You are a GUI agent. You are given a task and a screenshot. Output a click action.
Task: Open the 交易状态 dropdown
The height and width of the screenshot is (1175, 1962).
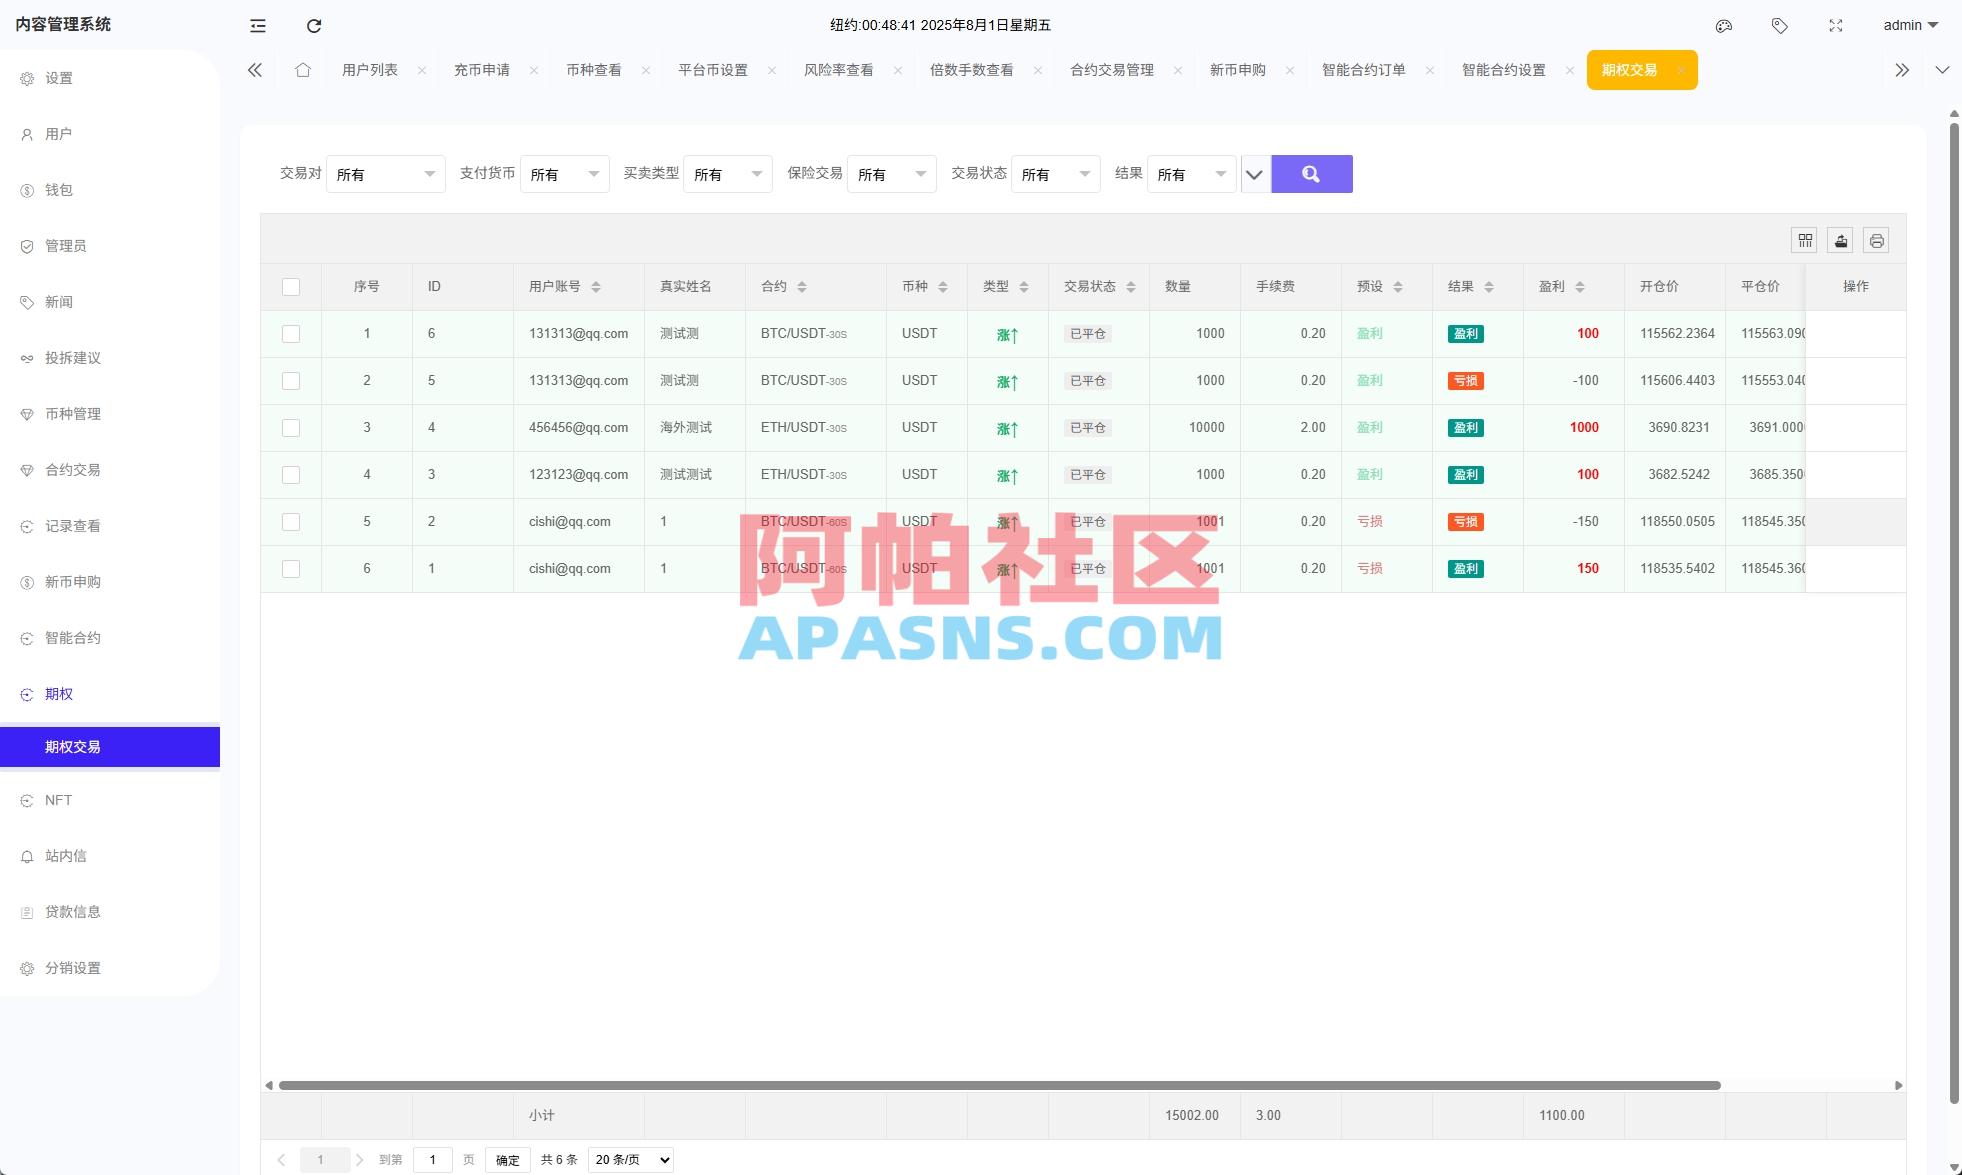pyautogui.click(x=1056, y=174)
